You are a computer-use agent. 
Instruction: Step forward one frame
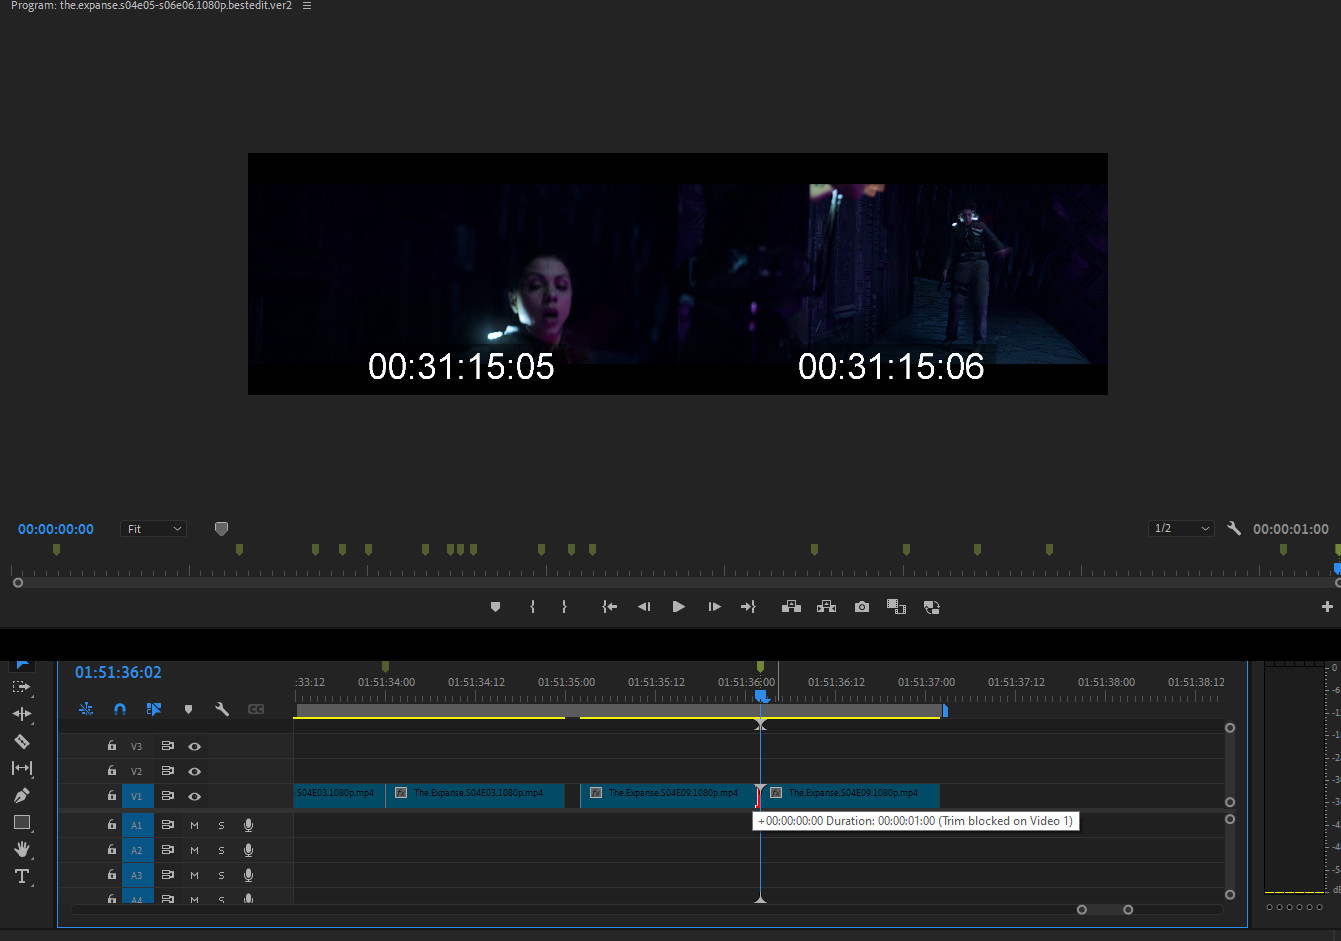[714, 607]
